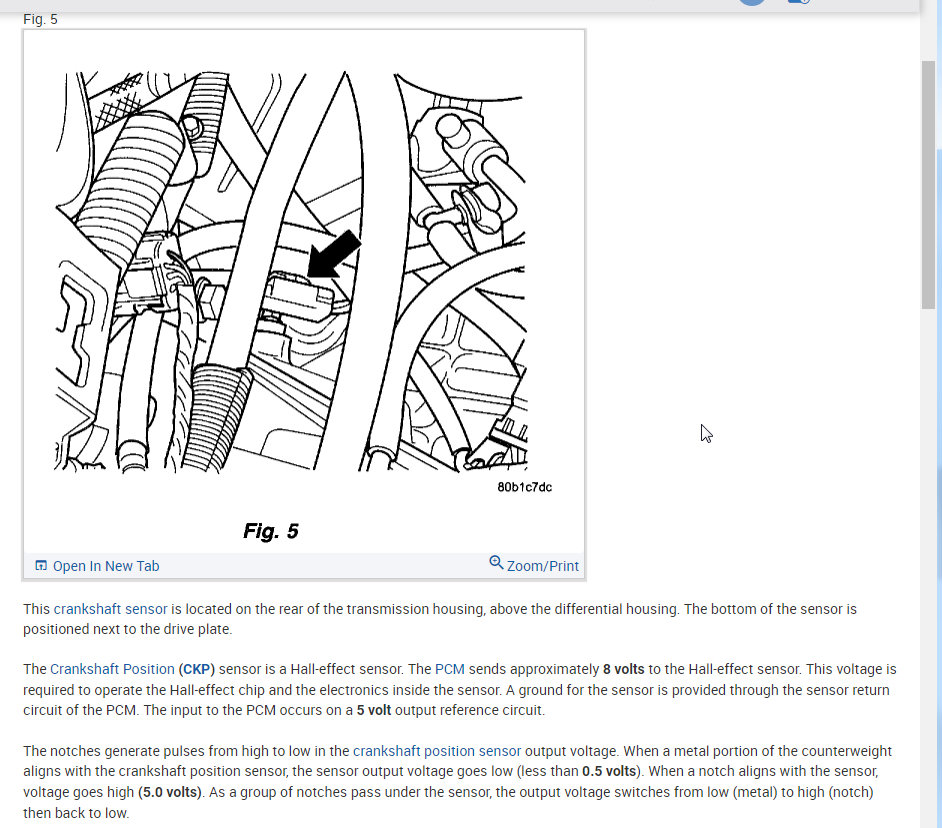
Task: Click the bold '0.5 volts' text
Action: pos(609,771)
